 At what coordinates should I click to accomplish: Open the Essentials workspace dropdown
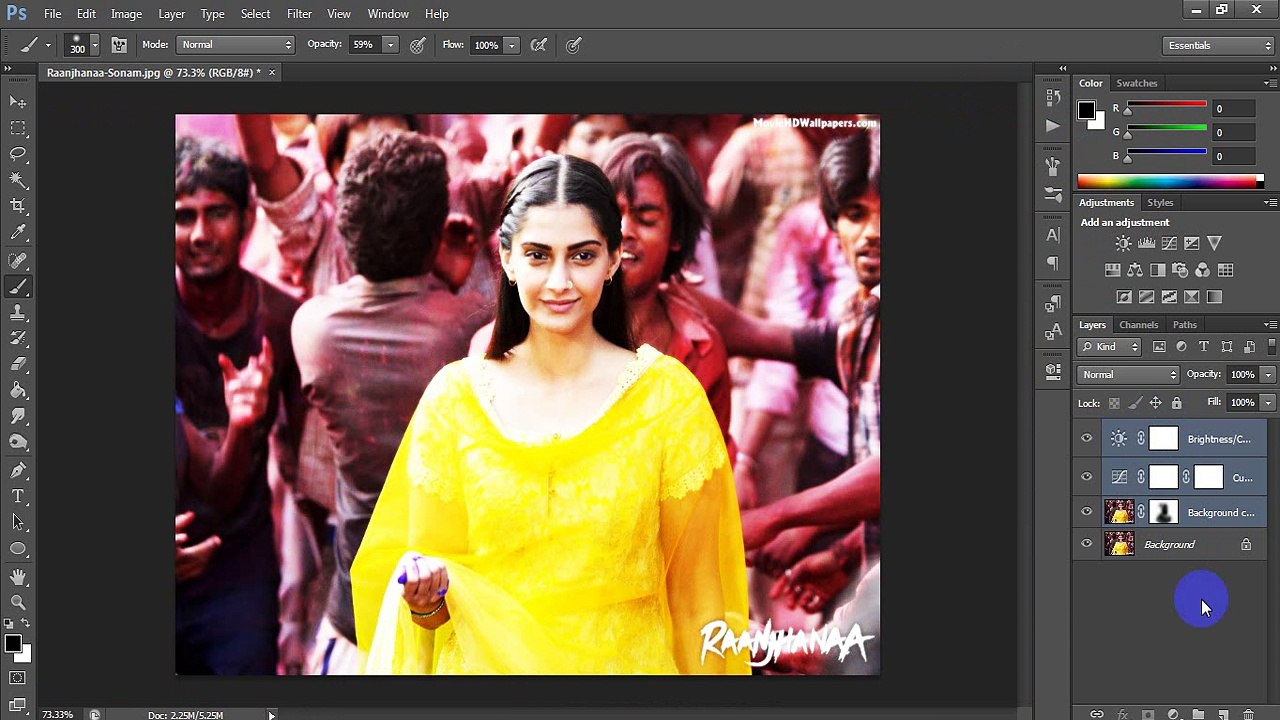(x=1219, y=45)
